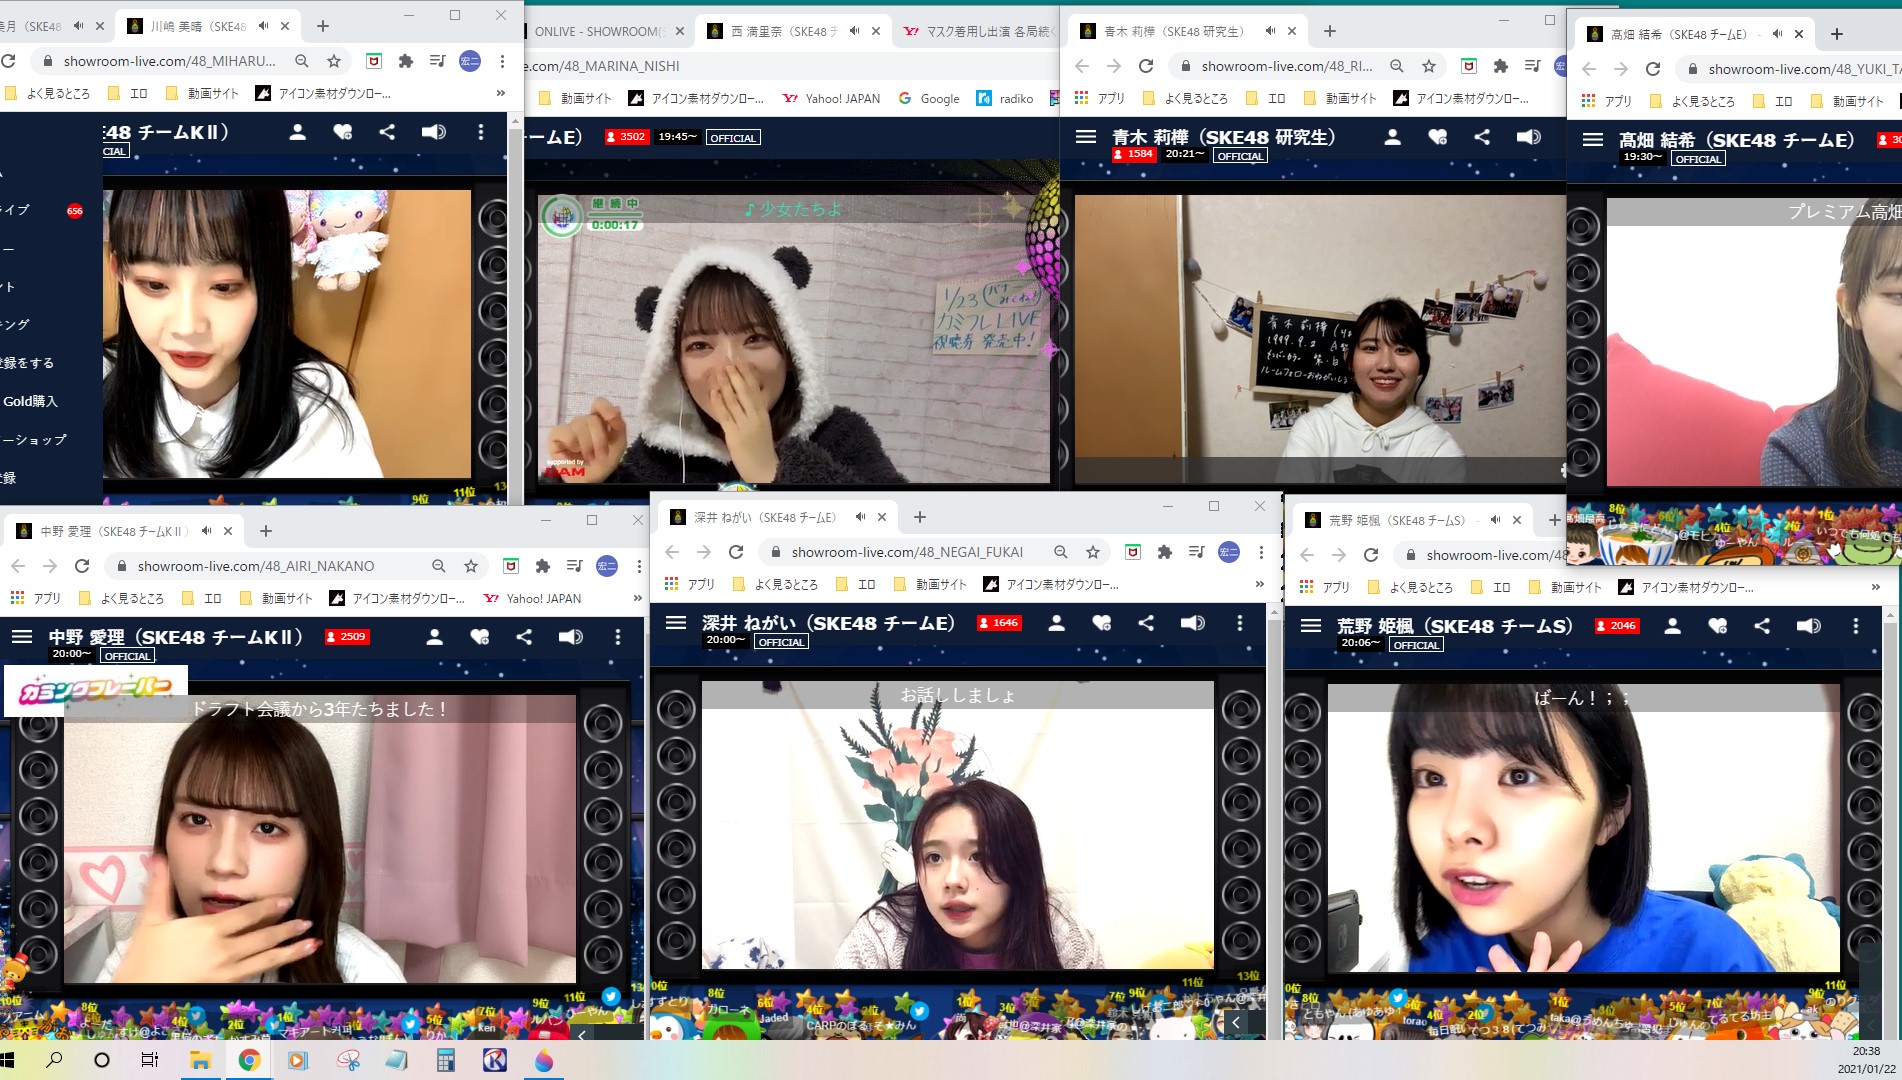
Task: Open the Google bookmark
Action: (929, 98)
